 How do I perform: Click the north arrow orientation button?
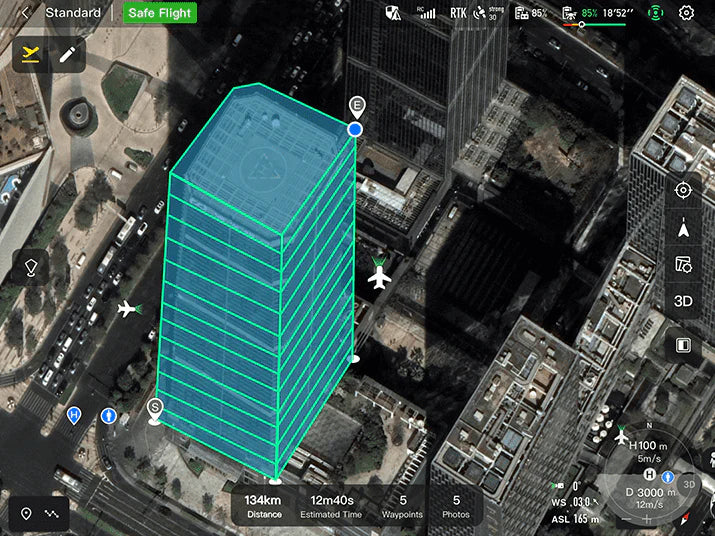pyautogui.click(x=684, y=228)
